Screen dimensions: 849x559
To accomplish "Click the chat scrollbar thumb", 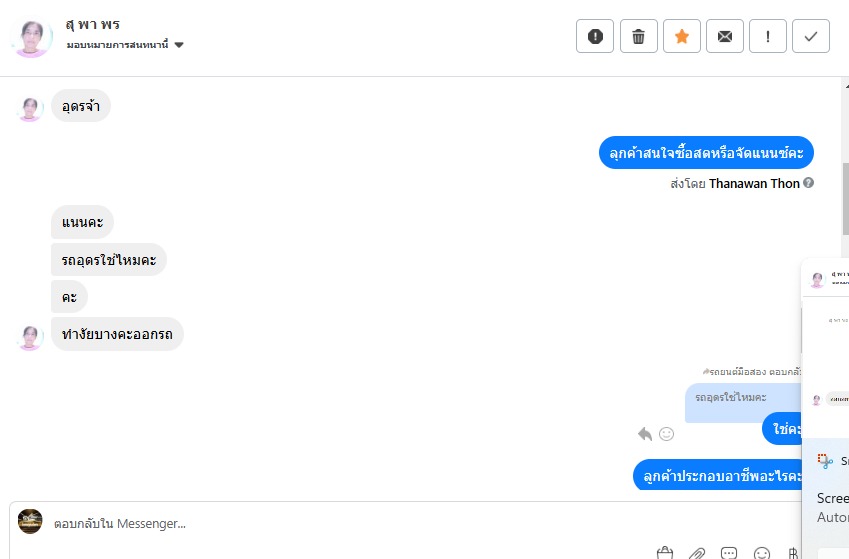I will [x=845, y=199].
